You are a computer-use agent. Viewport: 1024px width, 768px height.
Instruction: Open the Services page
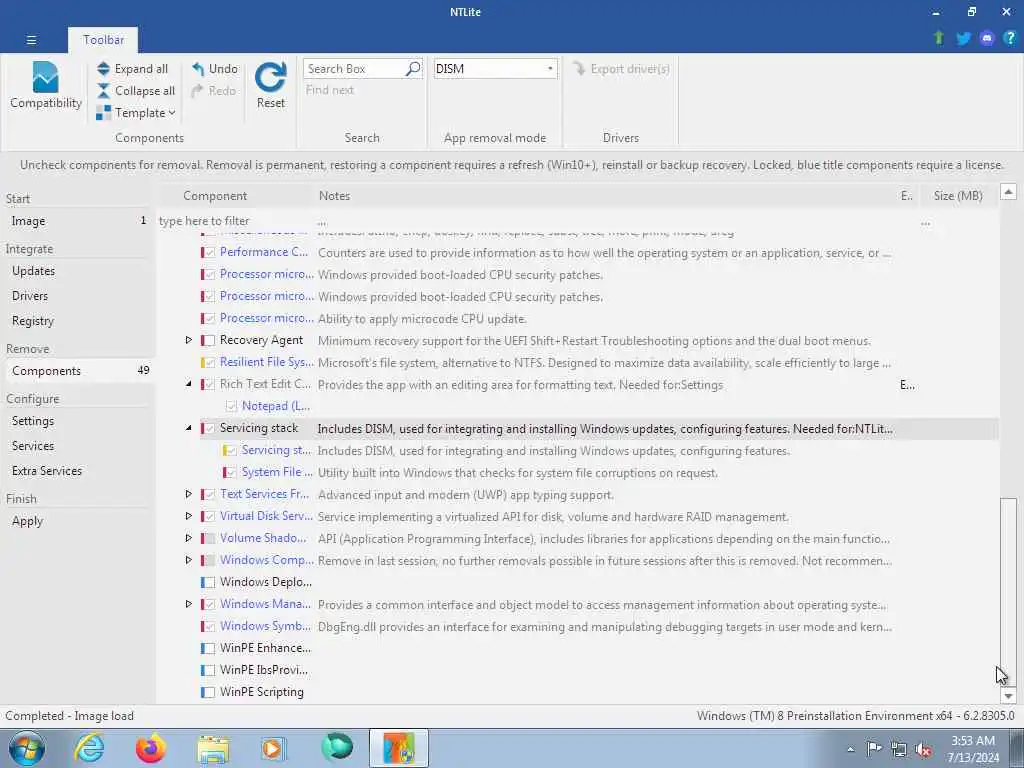click(77, 446)
